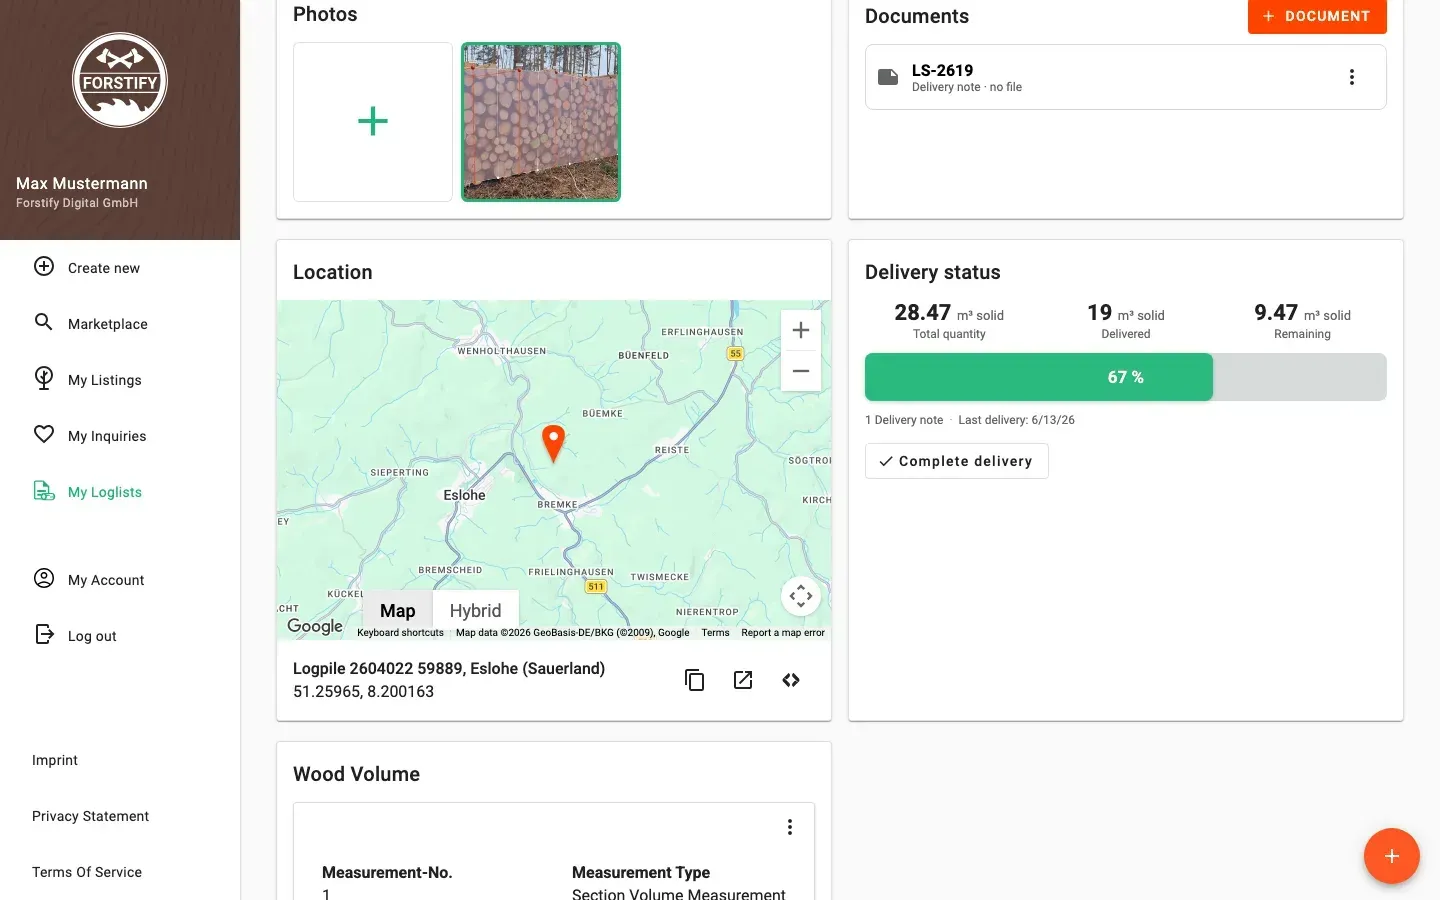Screen dimensions: 1440x900
Task: Click the Max Mustermann user name
Action: click(82, 183)
